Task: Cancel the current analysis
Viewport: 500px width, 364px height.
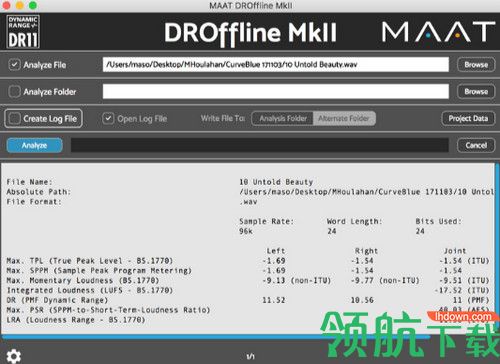Action: click(476, 145)
